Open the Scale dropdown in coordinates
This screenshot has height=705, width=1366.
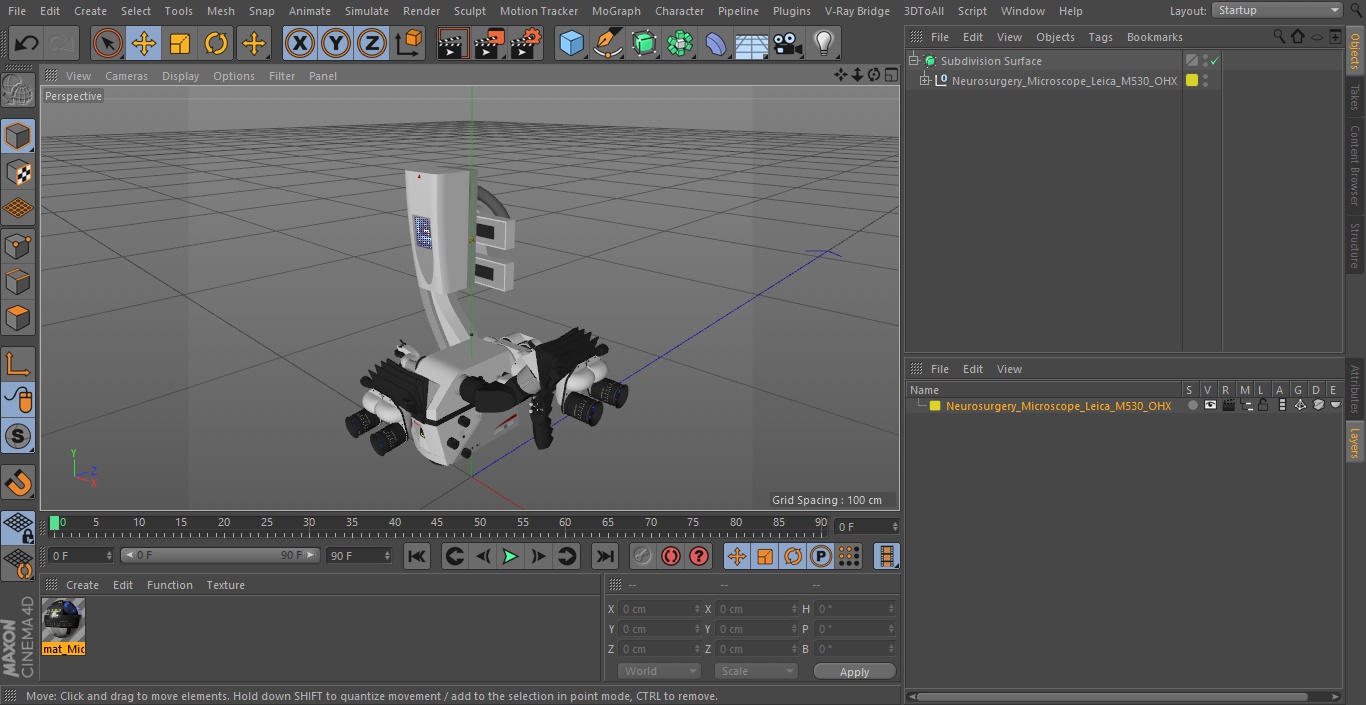pos(756,671)
